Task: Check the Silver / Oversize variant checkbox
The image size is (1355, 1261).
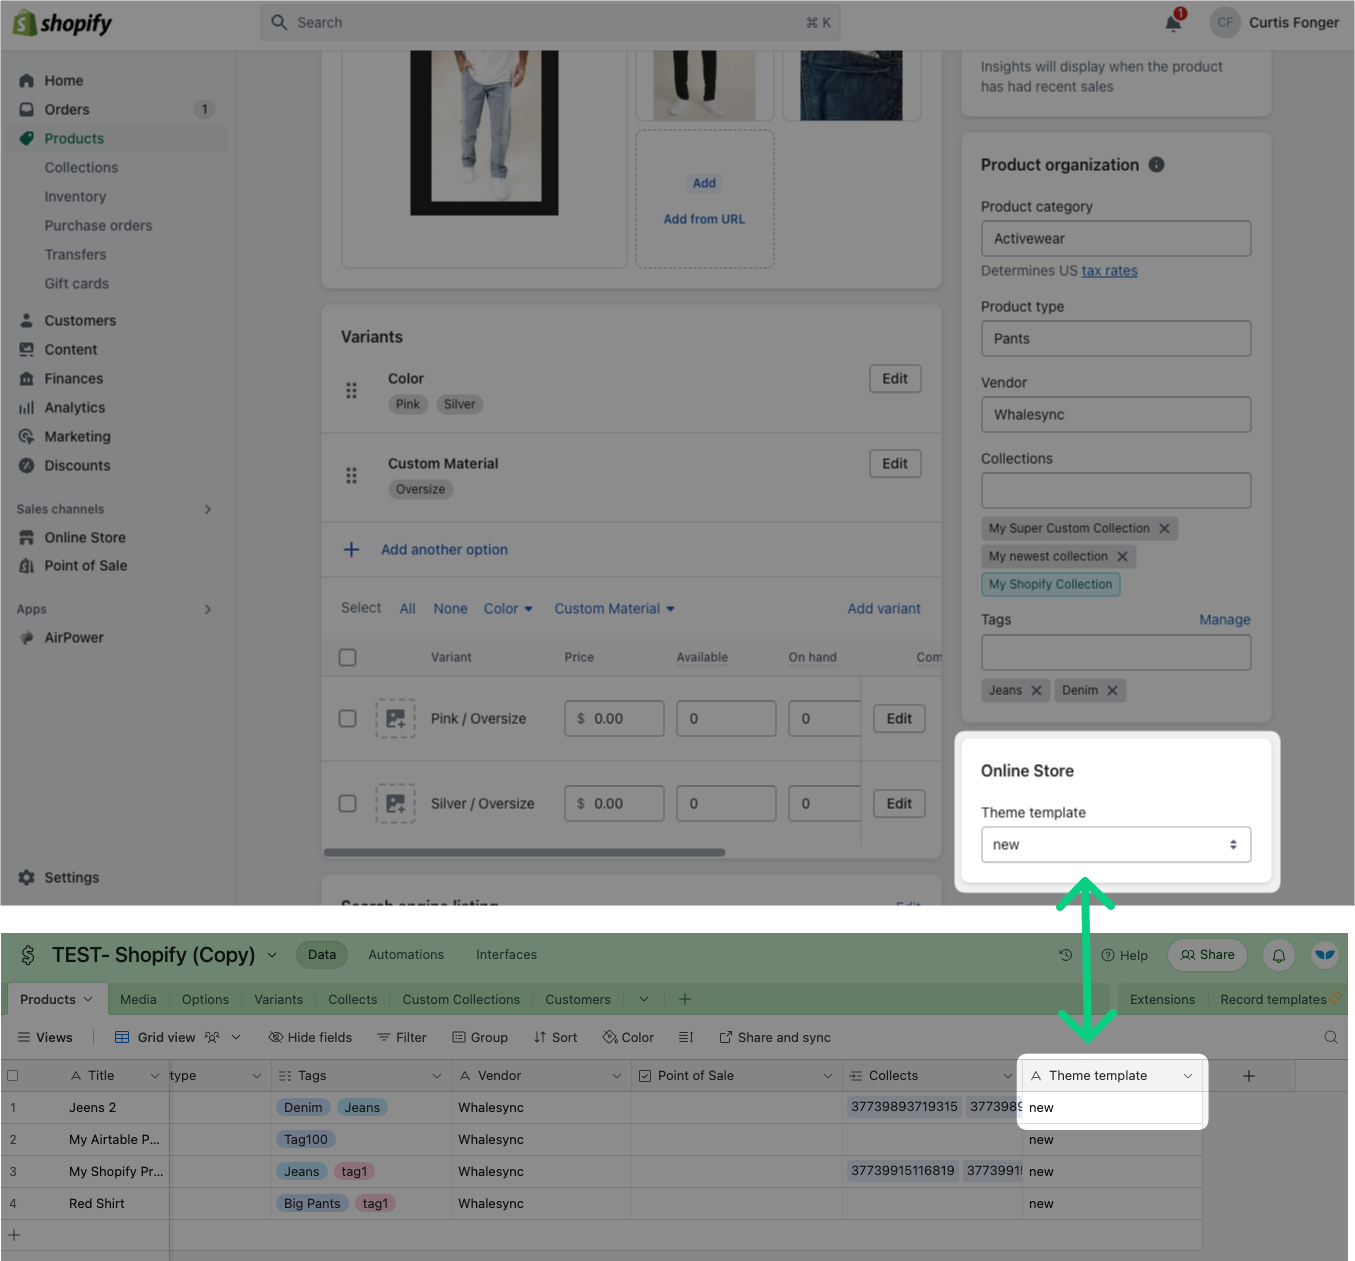Action: (348, 804)
